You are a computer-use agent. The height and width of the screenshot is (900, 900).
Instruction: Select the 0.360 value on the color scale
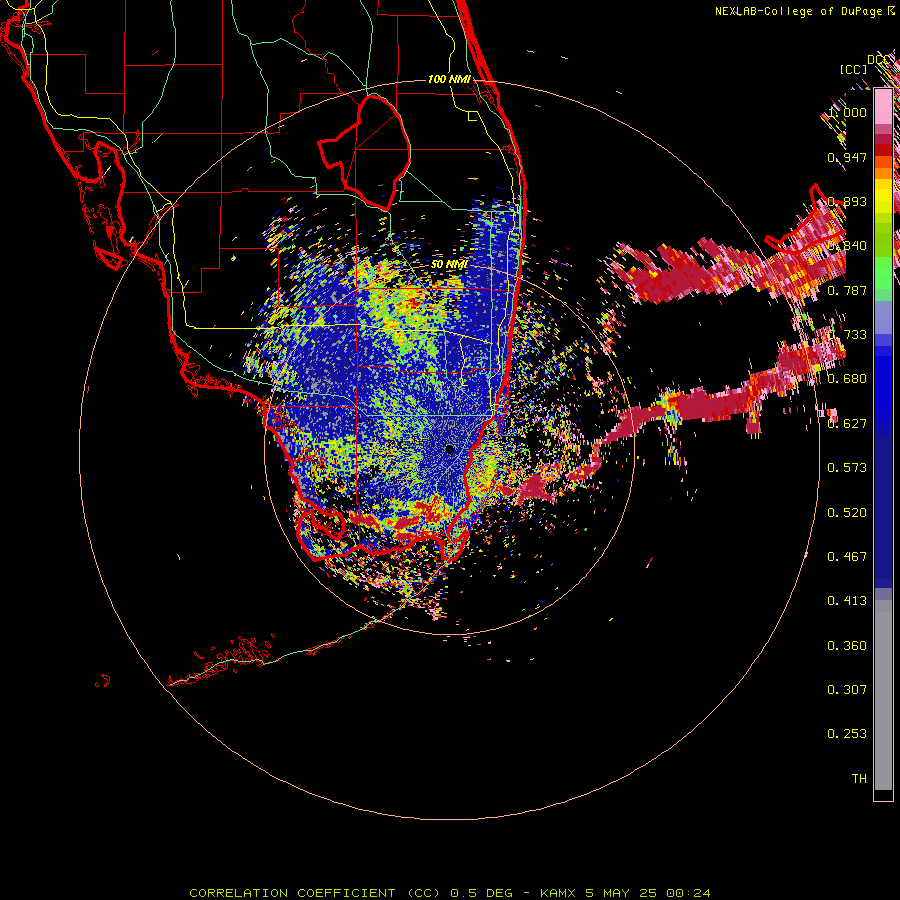click(847, 646)
